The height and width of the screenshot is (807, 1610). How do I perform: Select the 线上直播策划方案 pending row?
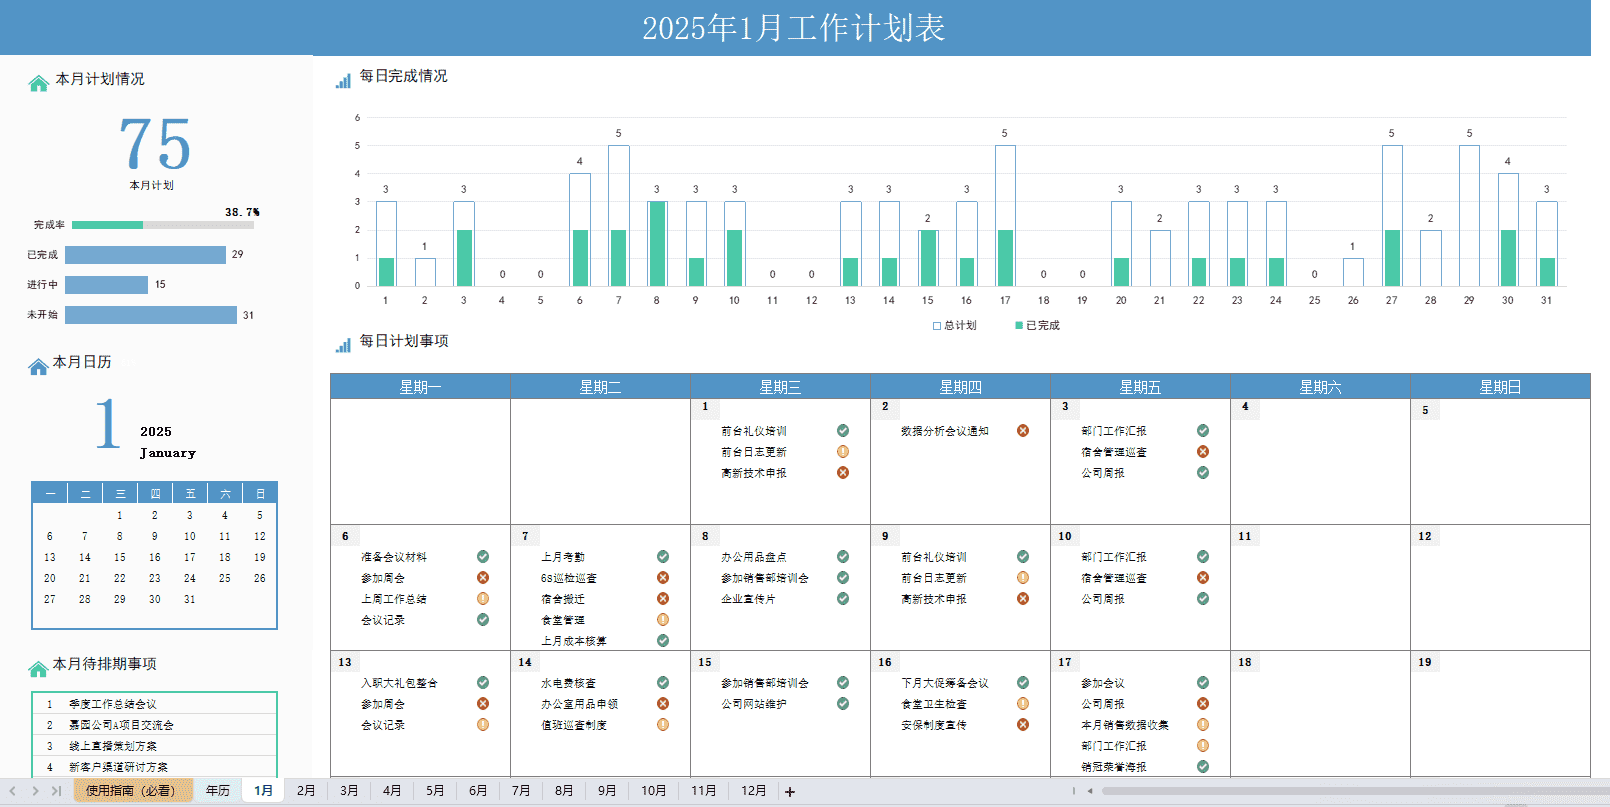click(154, 746)
